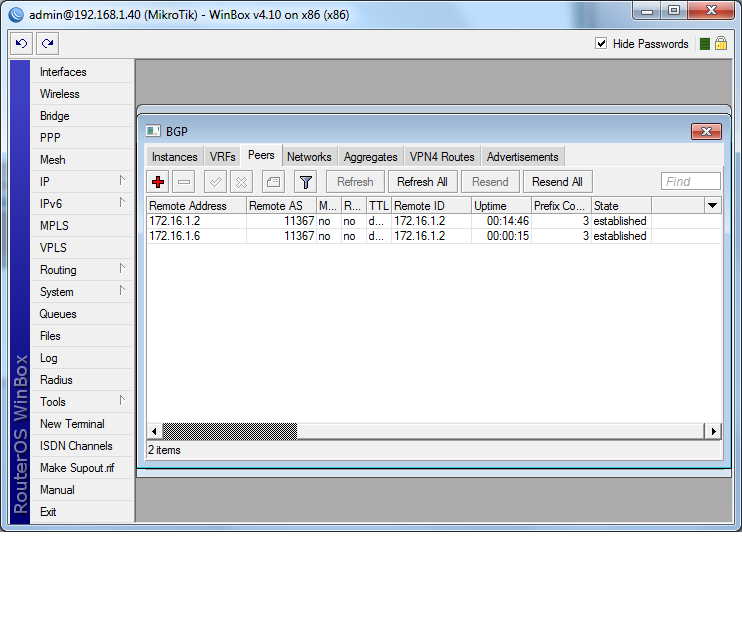Open Mesh in the sidebar

[x=53, y=160]
